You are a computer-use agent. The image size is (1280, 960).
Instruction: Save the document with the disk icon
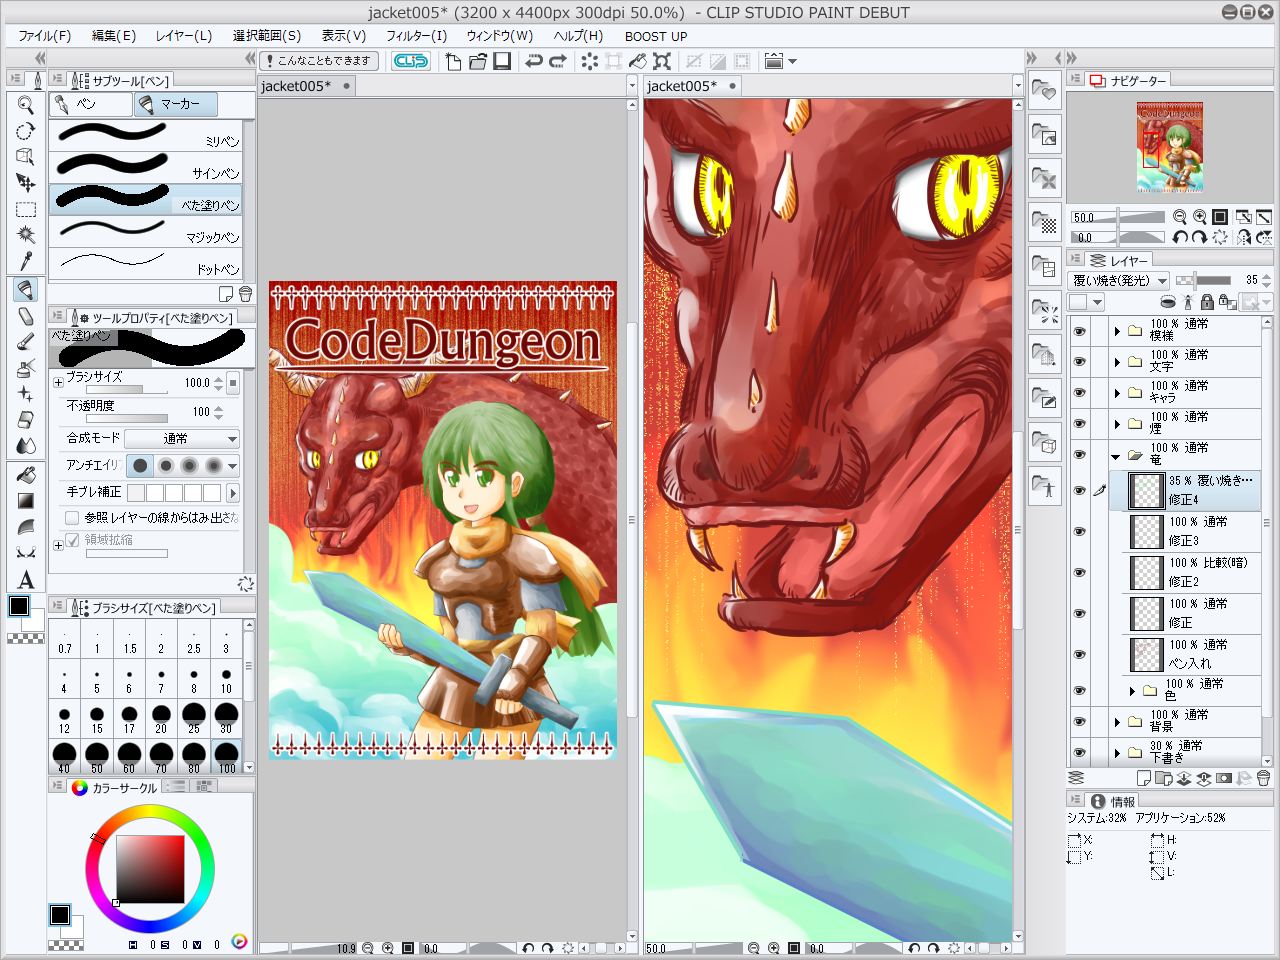click(502, 61)
